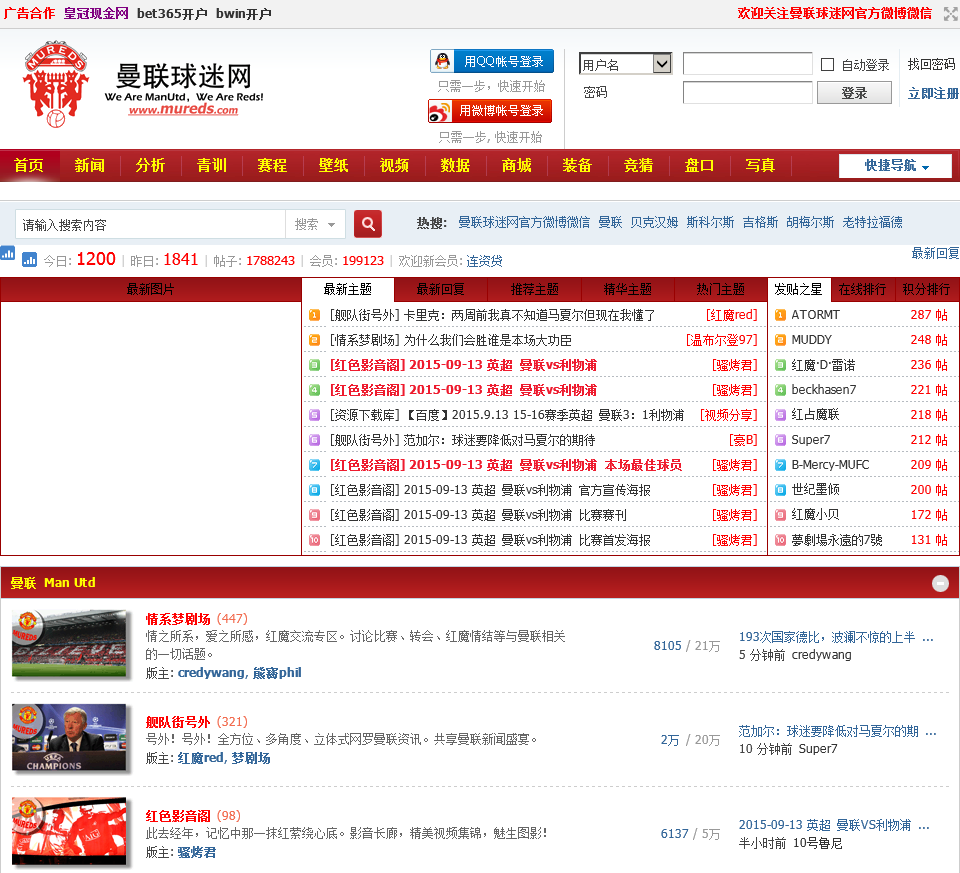Open author link [视频分享]
Image resolution: width=960 pixels, height=873 pixels.
[x=729, y=415]
